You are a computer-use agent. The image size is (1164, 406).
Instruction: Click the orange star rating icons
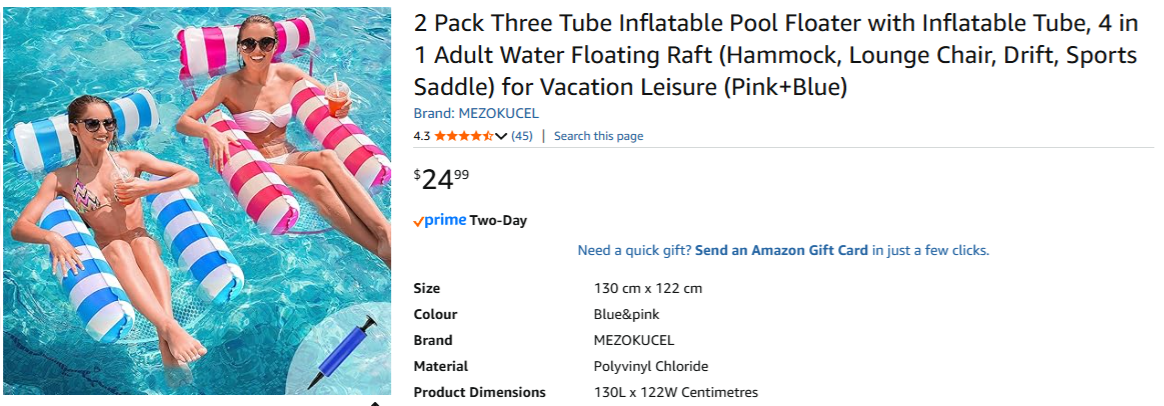pos(463,136)
